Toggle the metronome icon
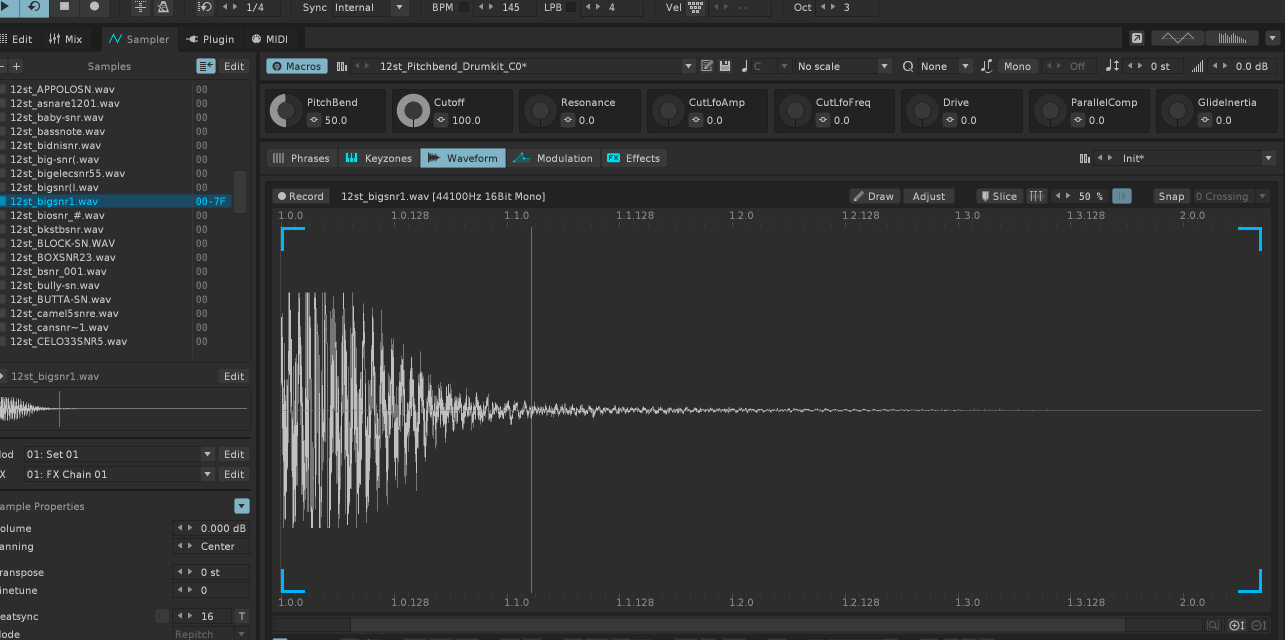This screenshot has width=1285, height=640. pos(163,7)
